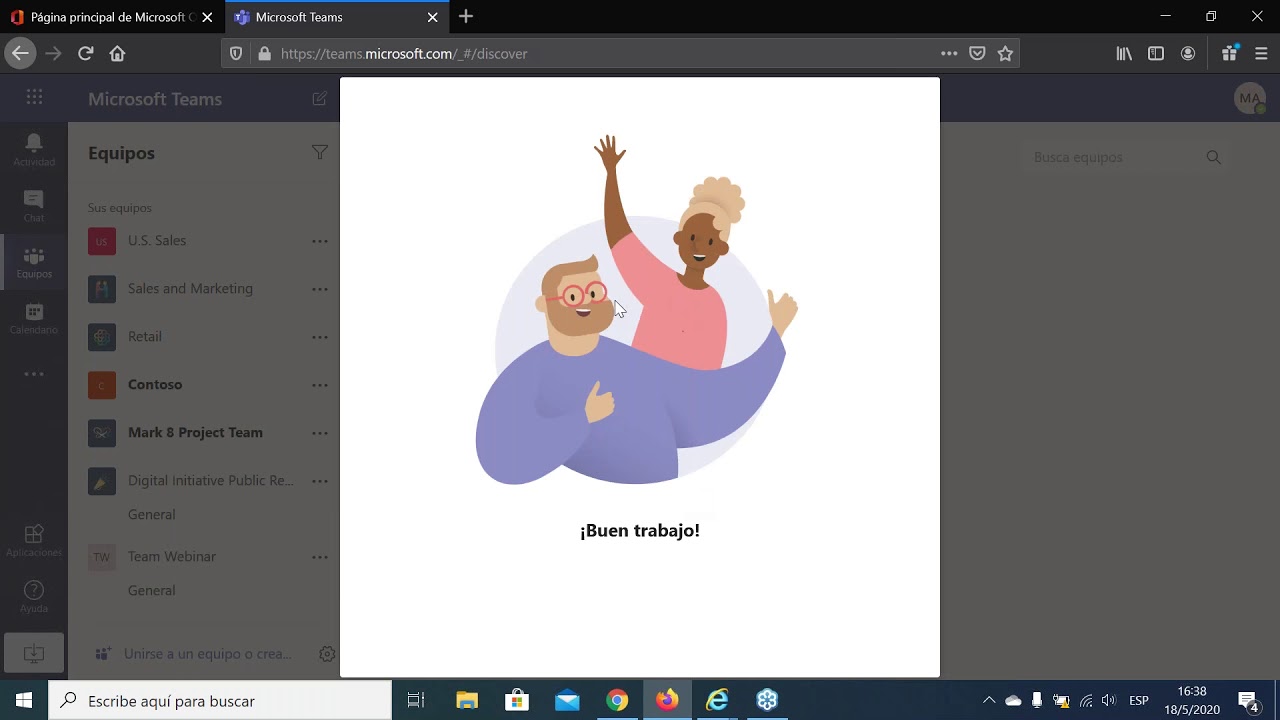Image resolution: width=1280 pixels, height=720 pixels.
Task: Click search magnifier in Busca equipos
Action: pos(1214,157)
